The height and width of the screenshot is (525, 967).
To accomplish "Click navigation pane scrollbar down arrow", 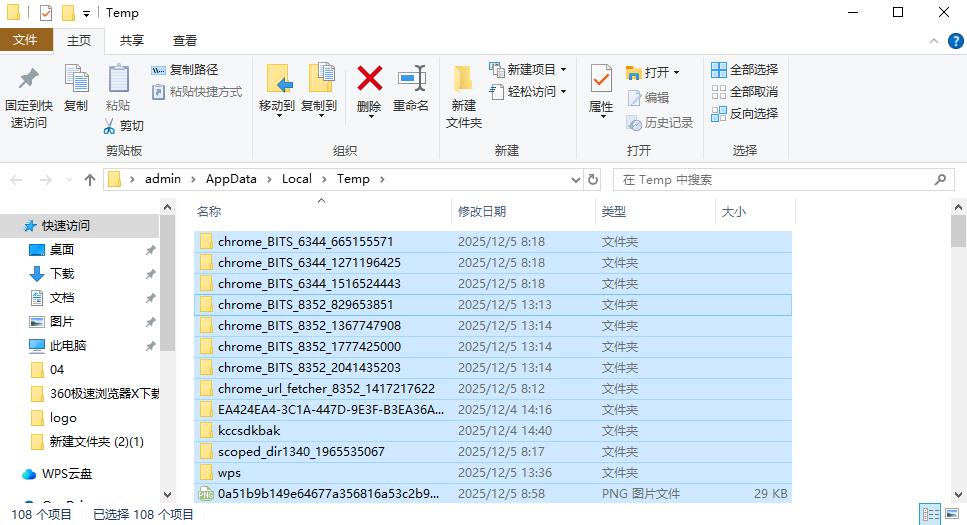I will click(x=167, y=494).
